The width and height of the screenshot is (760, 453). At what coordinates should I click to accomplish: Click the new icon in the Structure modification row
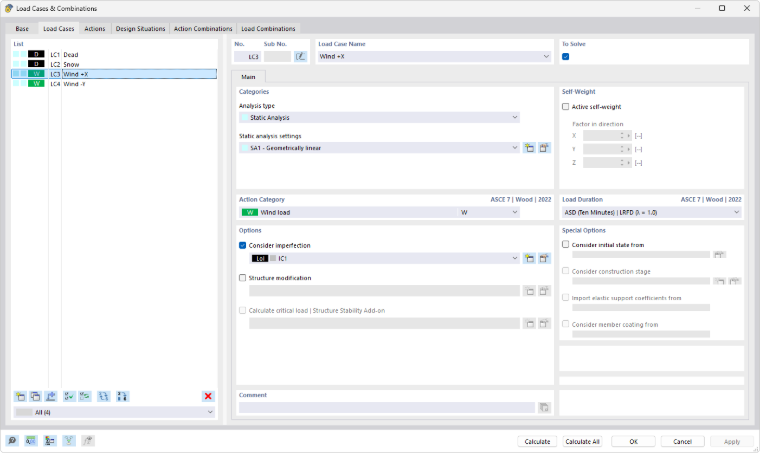(x=529, y=291)
